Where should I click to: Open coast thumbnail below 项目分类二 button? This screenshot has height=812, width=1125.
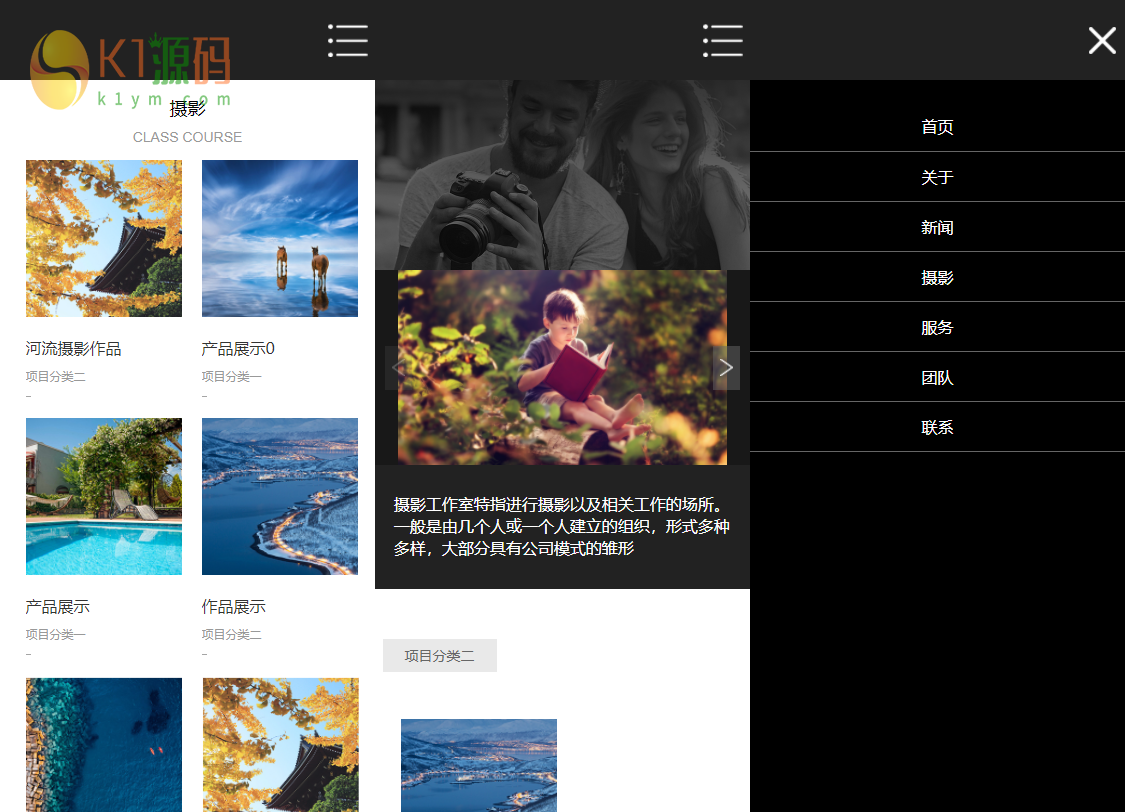(479, 765)
